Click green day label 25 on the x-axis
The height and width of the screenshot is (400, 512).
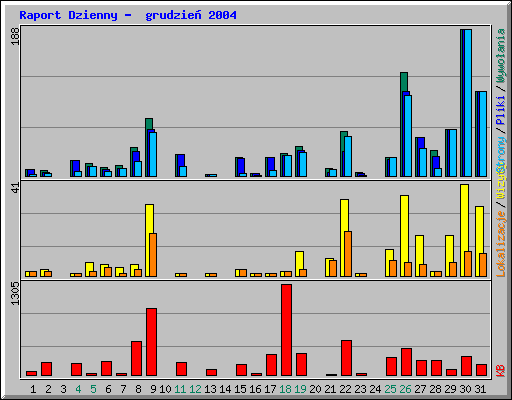(390, 389)
